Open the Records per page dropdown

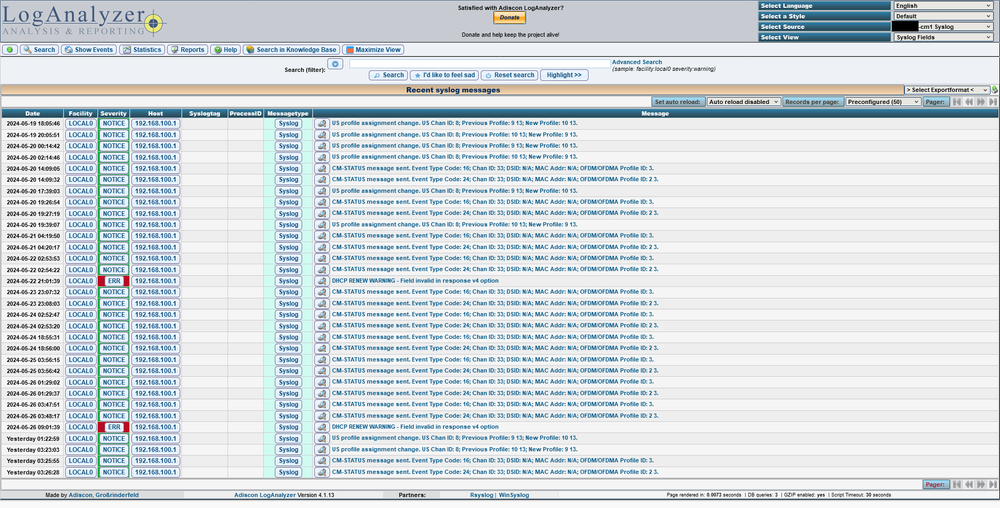pyautogui.click(x=883, y=102)
